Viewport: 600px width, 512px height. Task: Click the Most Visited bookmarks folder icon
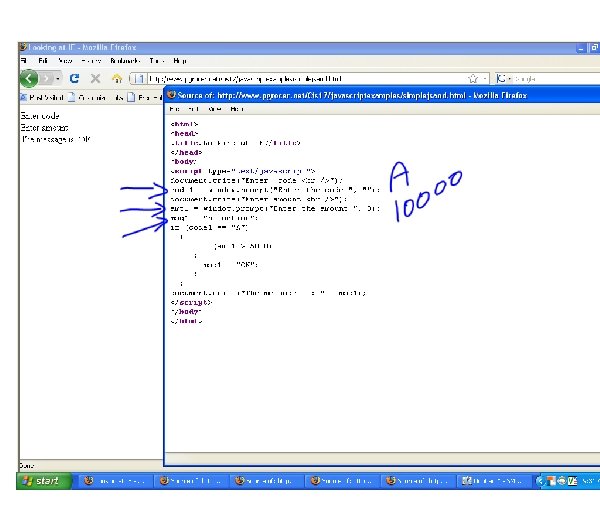pos(24,97)
